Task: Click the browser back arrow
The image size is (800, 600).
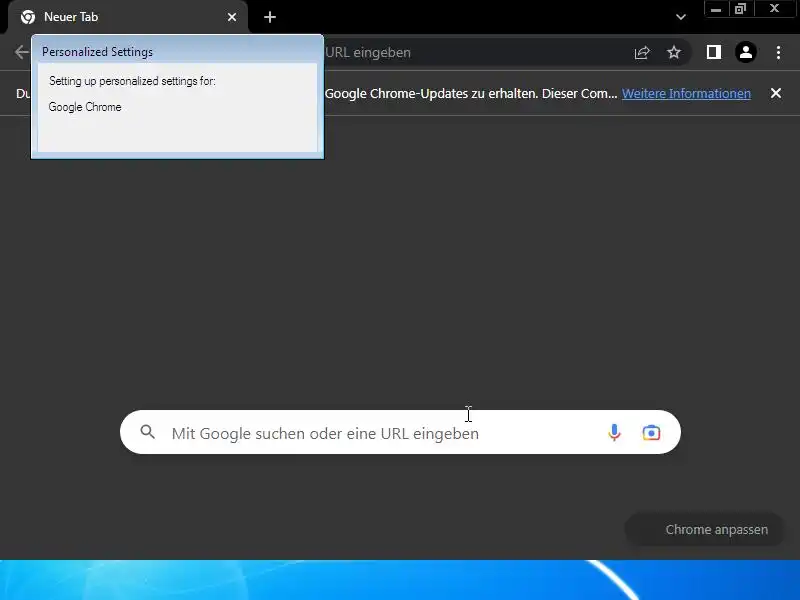Action: pyautogui.click(x=21, y=52)
